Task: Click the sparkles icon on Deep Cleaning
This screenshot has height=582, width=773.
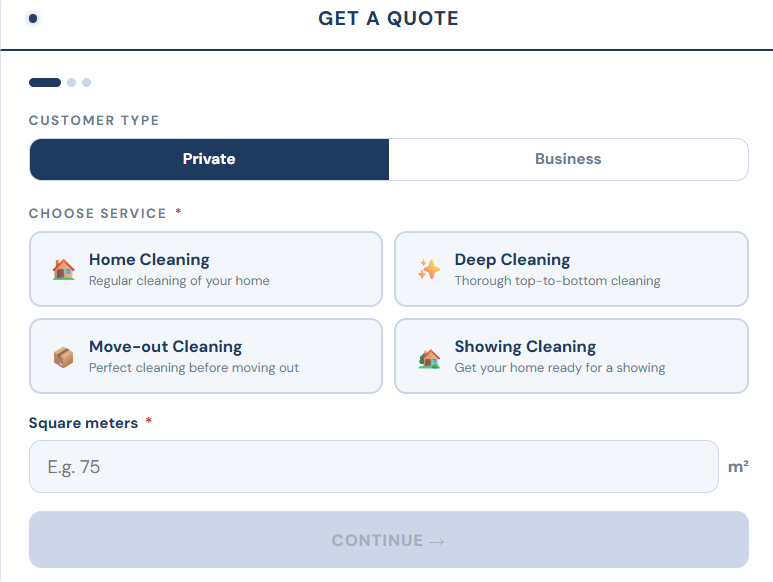Action: (429, 270)
